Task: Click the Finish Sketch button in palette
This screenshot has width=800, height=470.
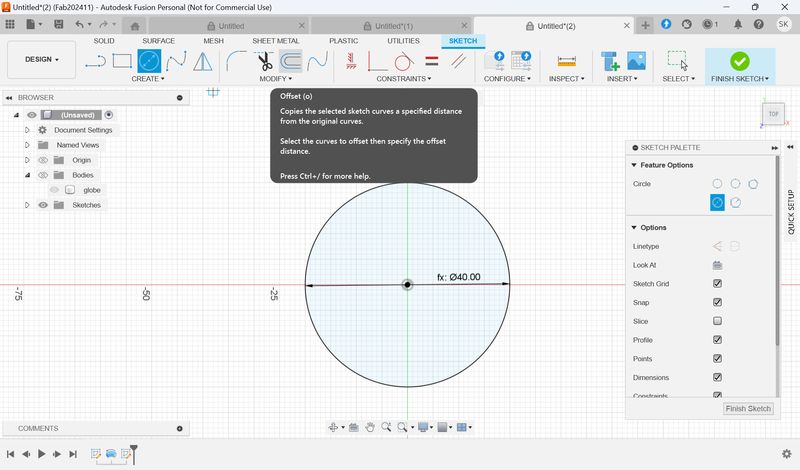Action: tap(748, 408)
